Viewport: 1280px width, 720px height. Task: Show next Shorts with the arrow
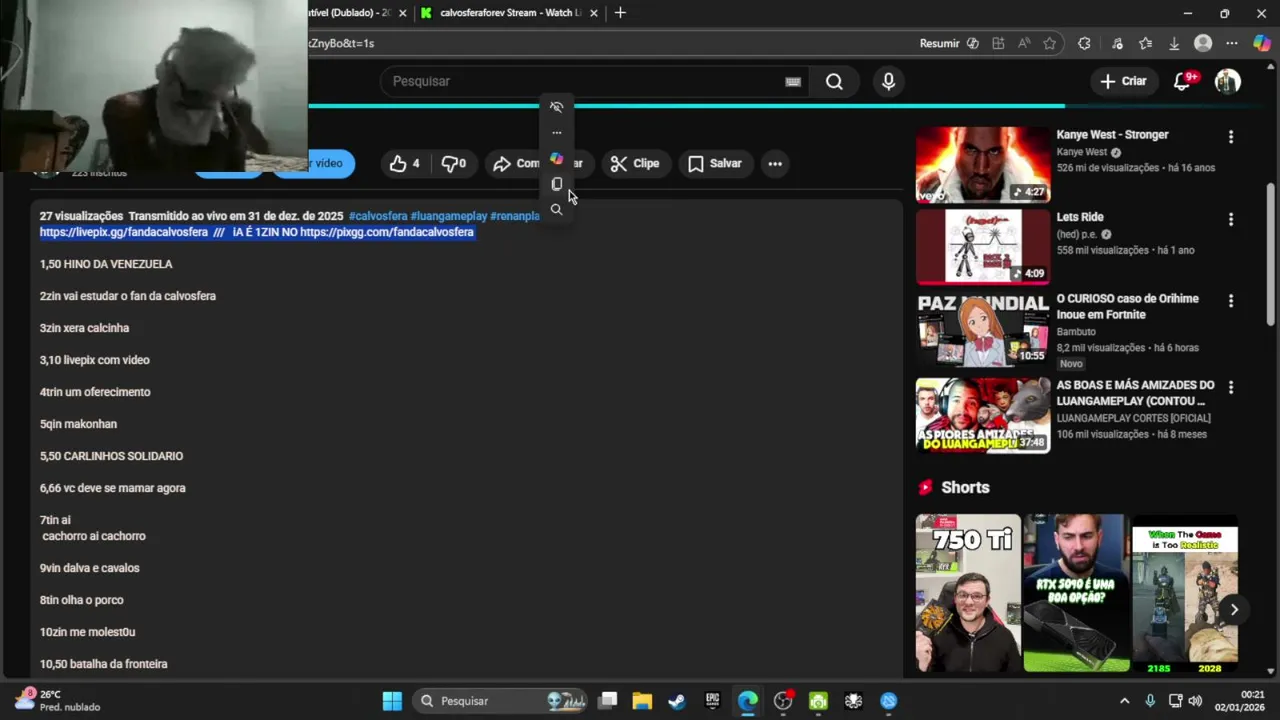pyautogui.click(x=1234, y=609)
